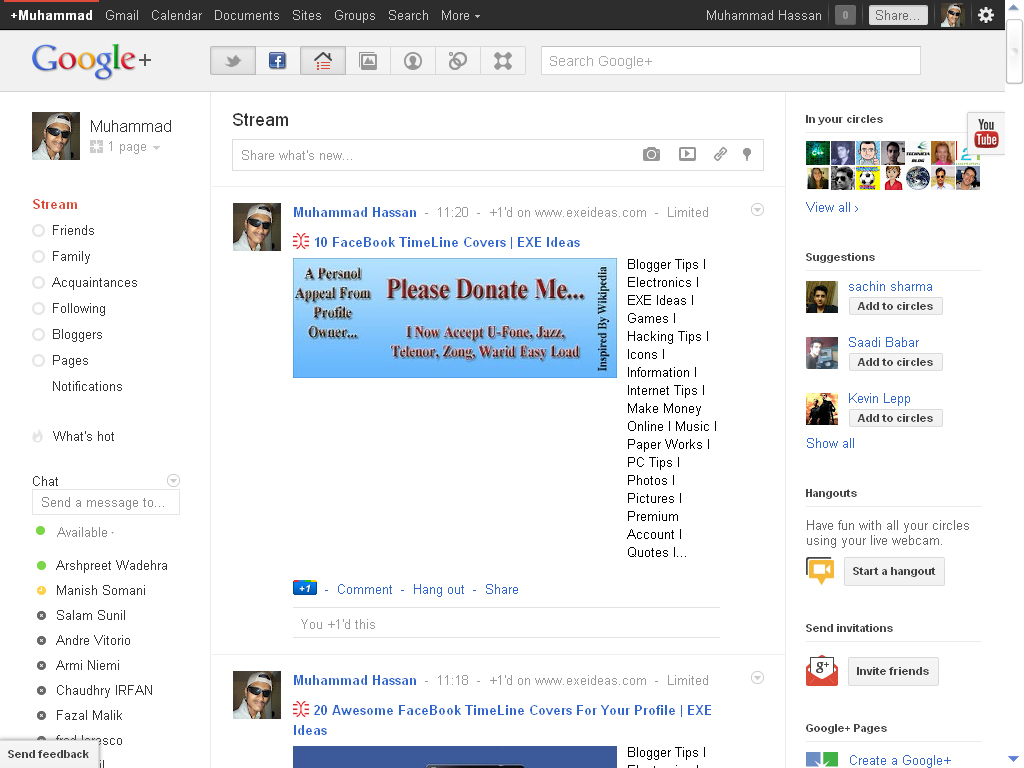
Task: Click the Share... button in top bar
Action: 898,15
